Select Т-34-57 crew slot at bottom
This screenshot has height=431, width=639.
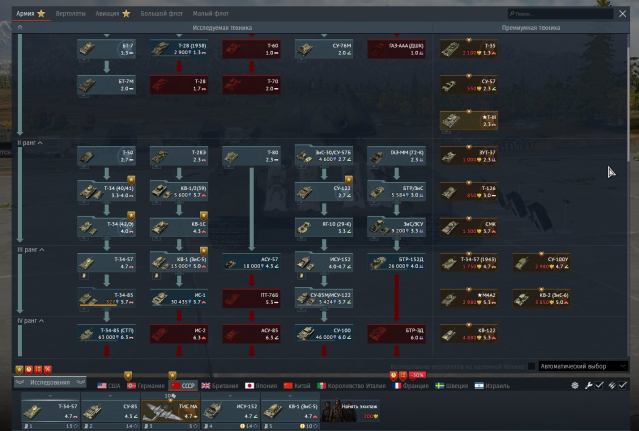click(50, 410)
